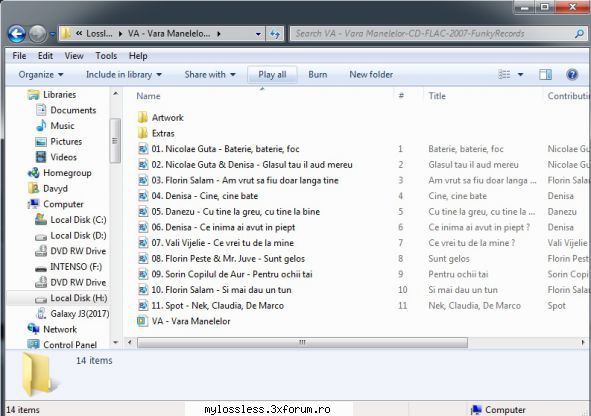Select file icon of 07. Vali Vijelie track
The image size is (591, 416).
pyautogui.click(x=142, y=243)
